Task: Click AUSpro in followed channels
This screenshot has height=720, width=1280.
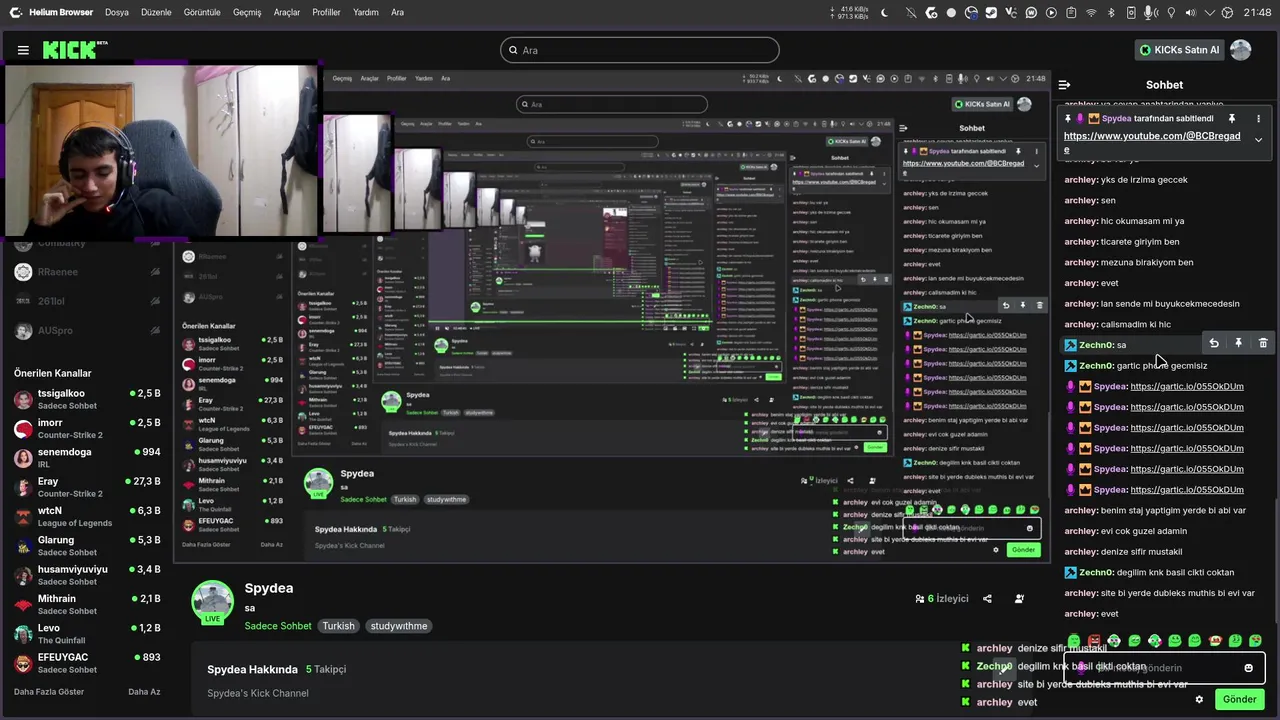Action: [x=87, y=331]
